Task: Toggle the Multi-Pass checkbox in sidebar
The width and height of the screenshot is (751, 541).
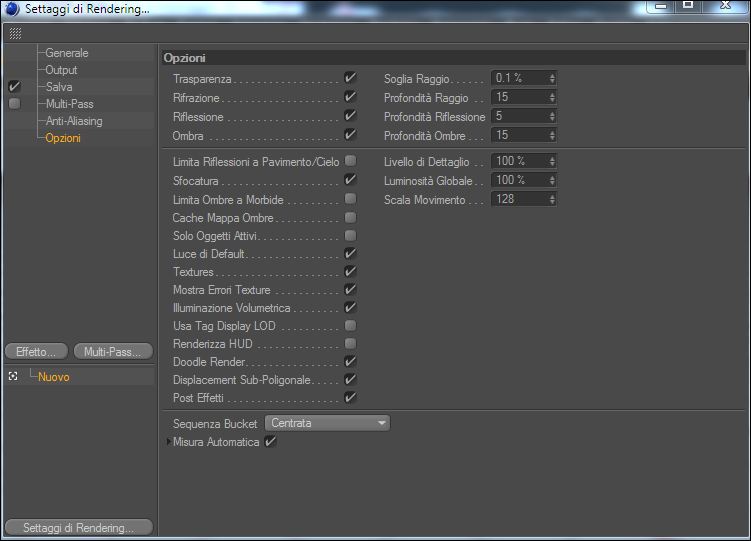Action: coord(14,103)
